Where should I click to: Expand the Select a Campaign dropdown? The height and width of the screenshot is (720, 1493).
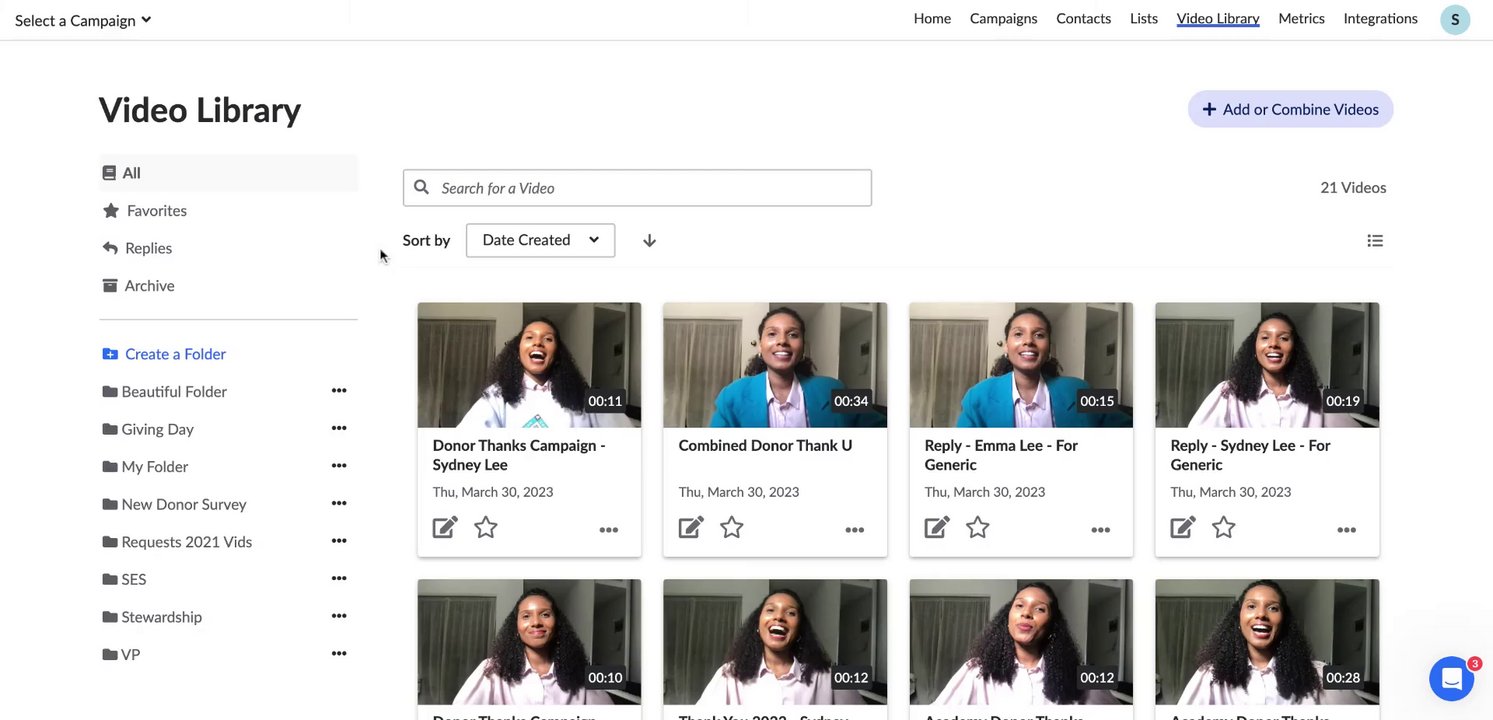click(83, 20)
